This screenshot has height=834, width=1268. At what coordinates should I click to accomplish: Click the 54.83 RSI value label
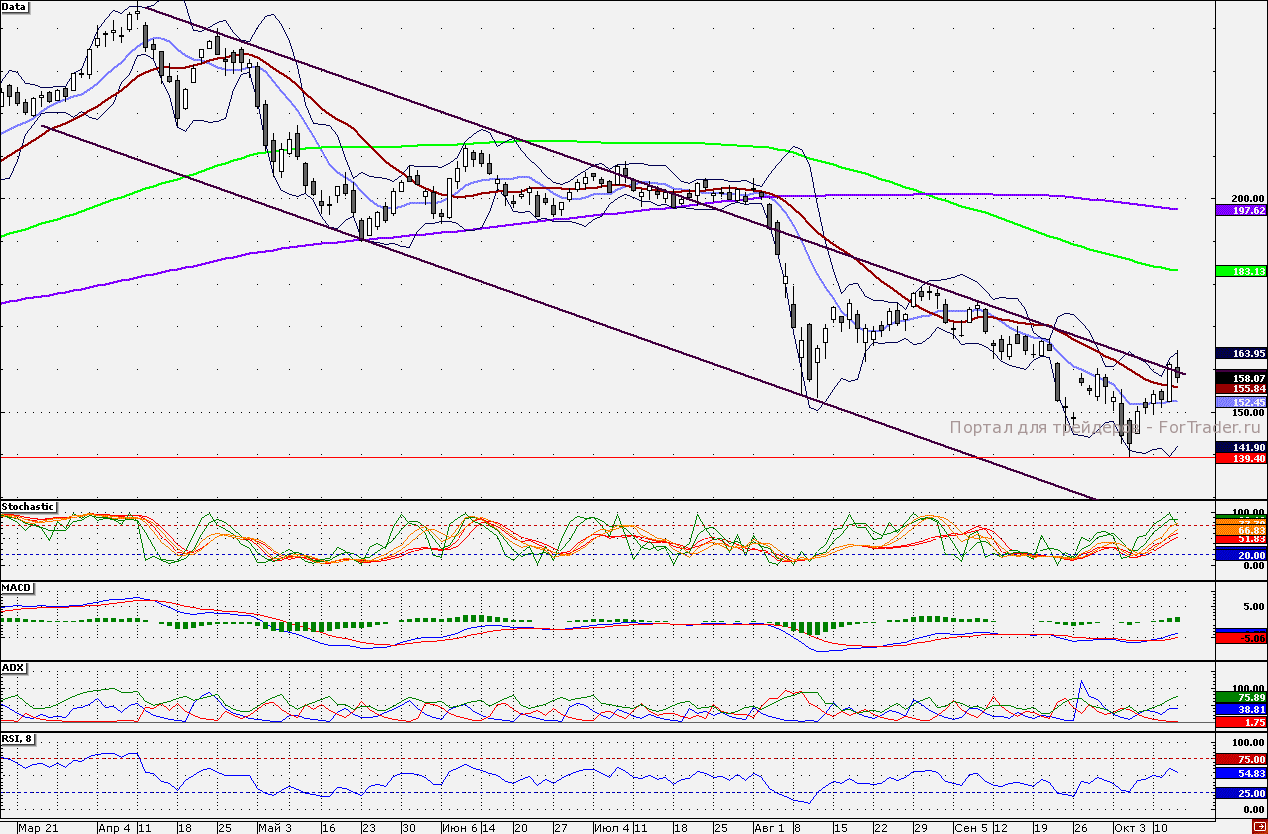coord(1241,771)
